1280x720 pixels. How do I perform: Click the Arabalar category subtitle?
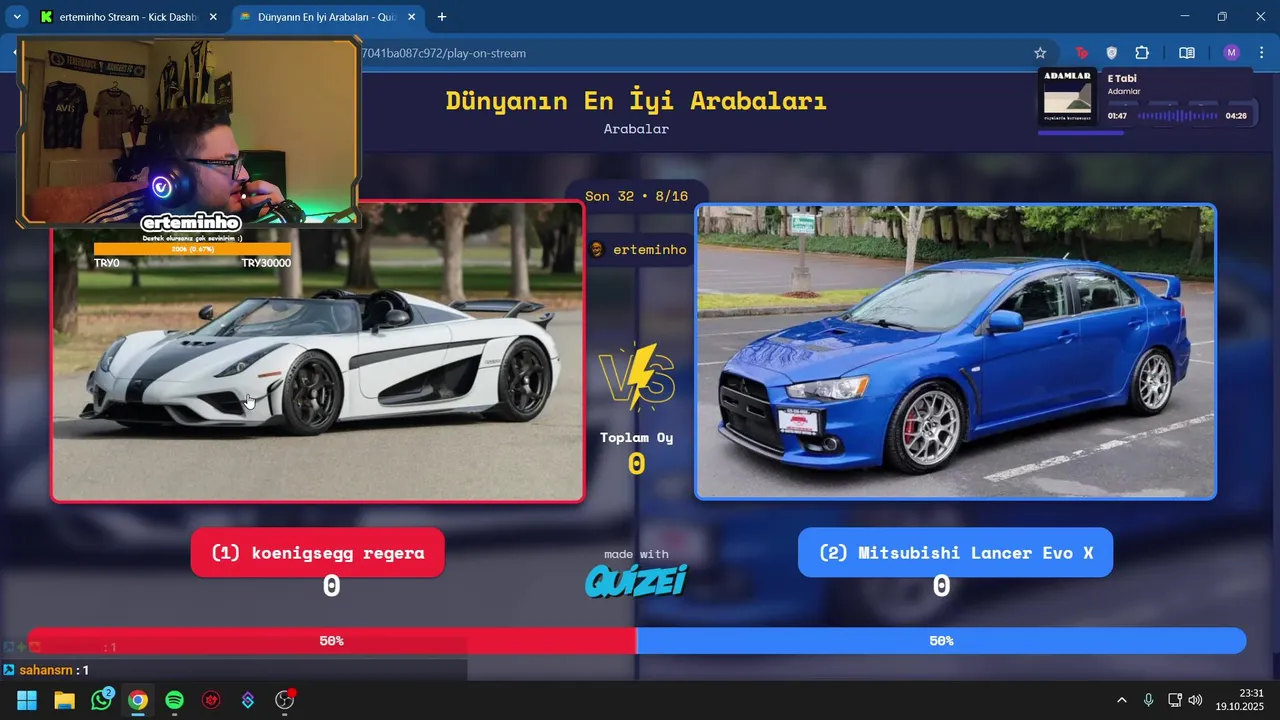tap(636, 129)
